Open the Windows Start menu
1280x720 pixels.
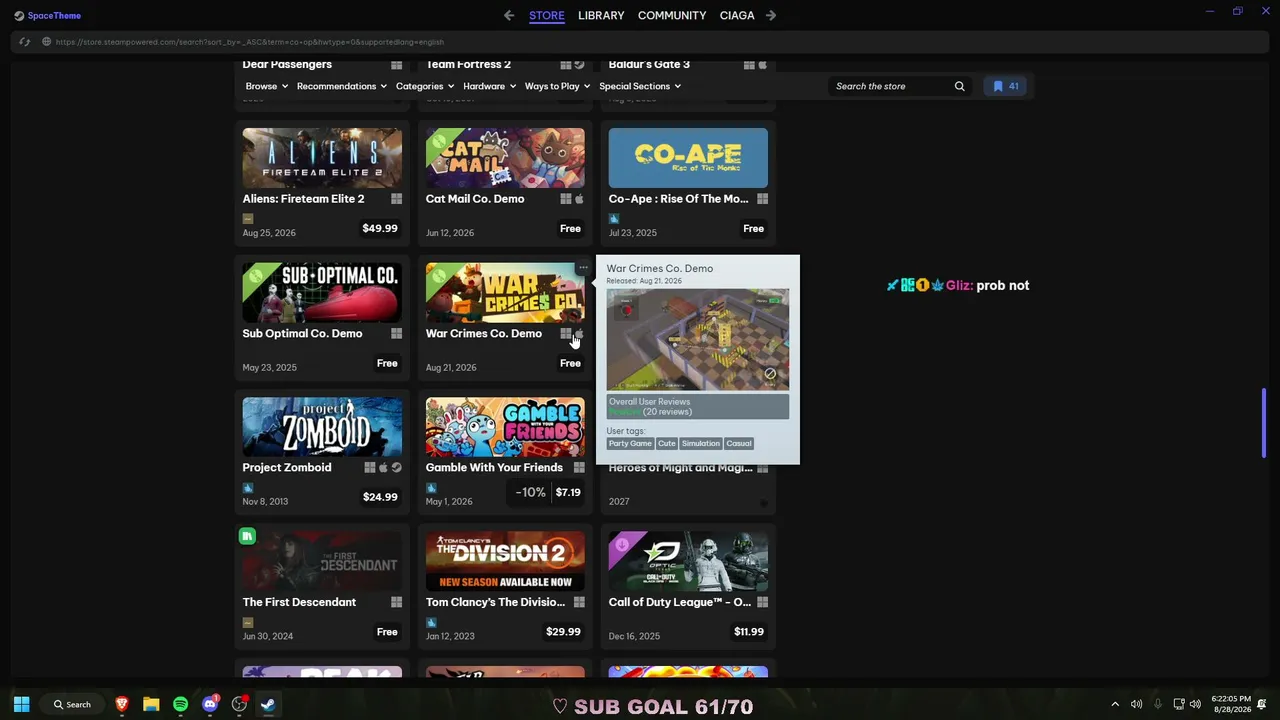(x=21, y=704)
